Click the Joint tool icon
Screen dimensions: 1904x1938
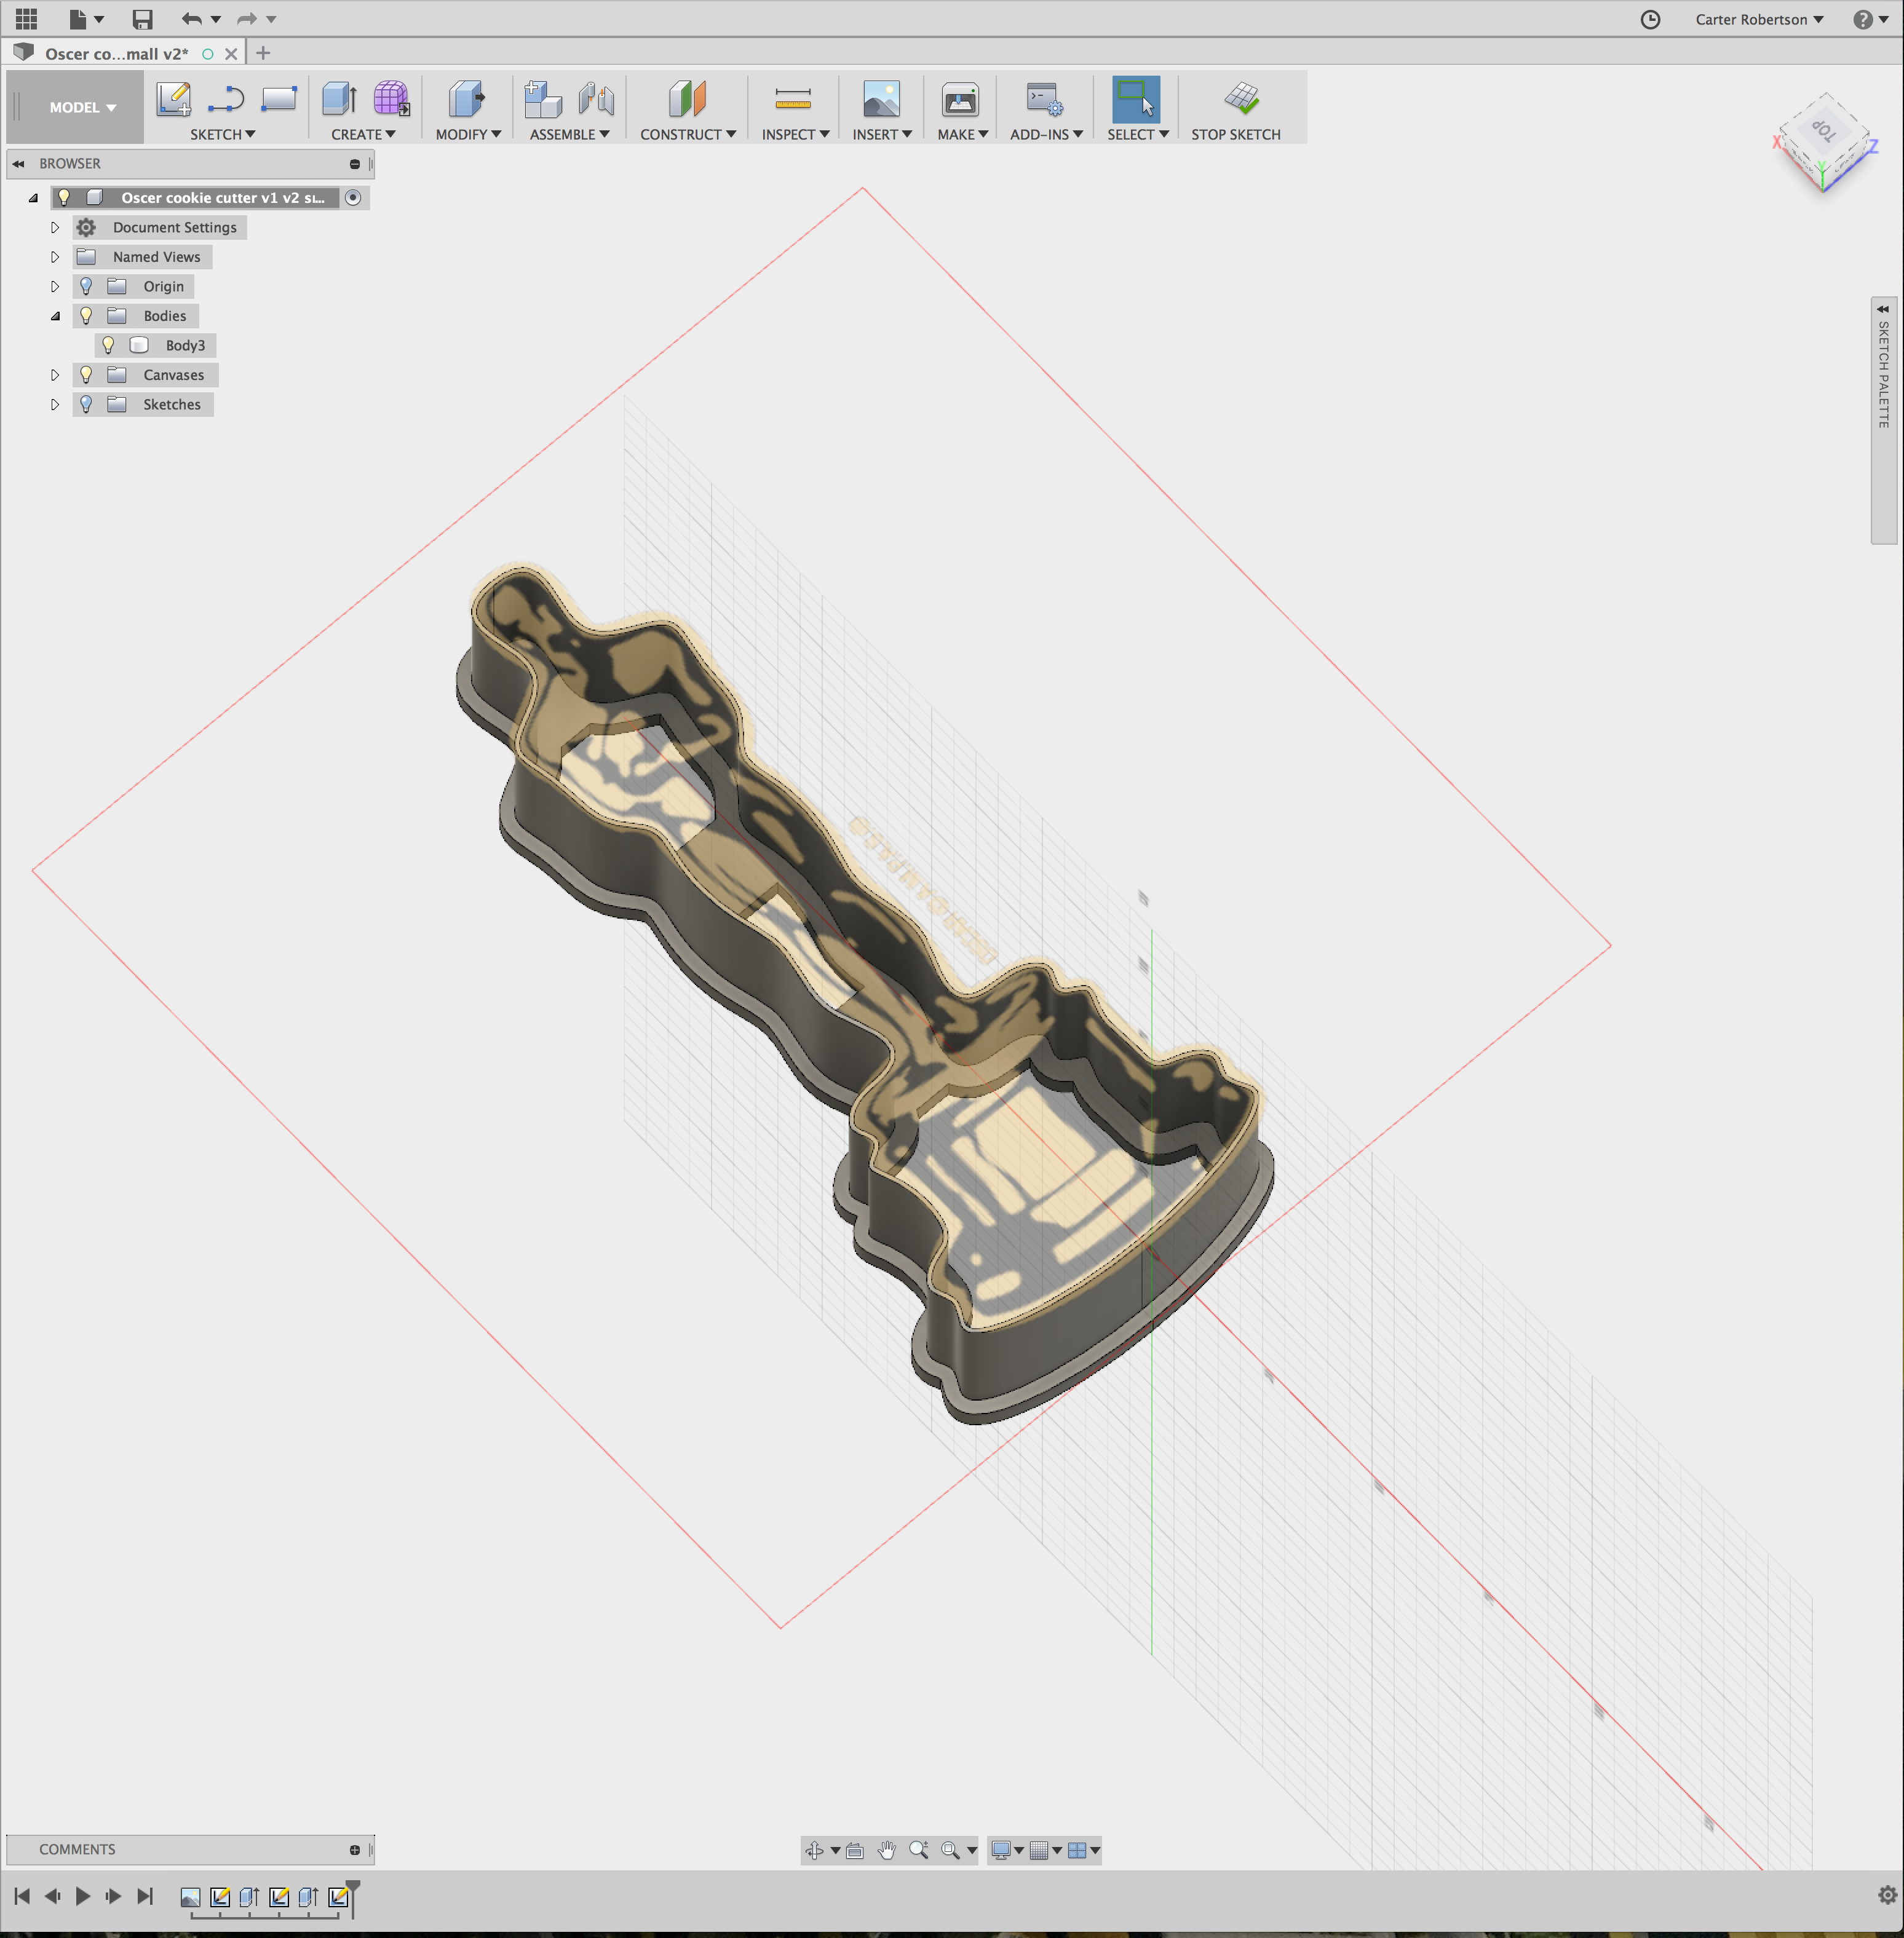click(x=596, y=99)
